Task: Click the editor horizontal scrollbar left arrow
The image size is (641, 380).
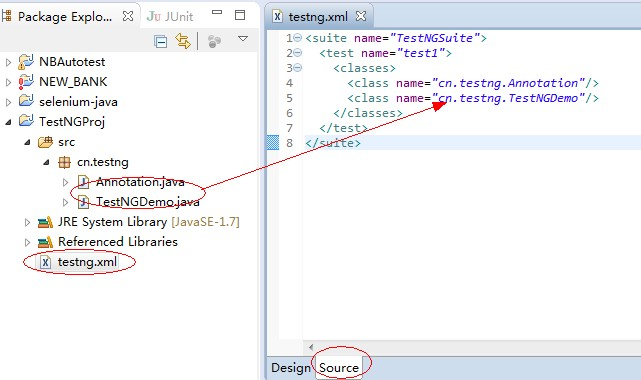Action: [x=311, y=347]
